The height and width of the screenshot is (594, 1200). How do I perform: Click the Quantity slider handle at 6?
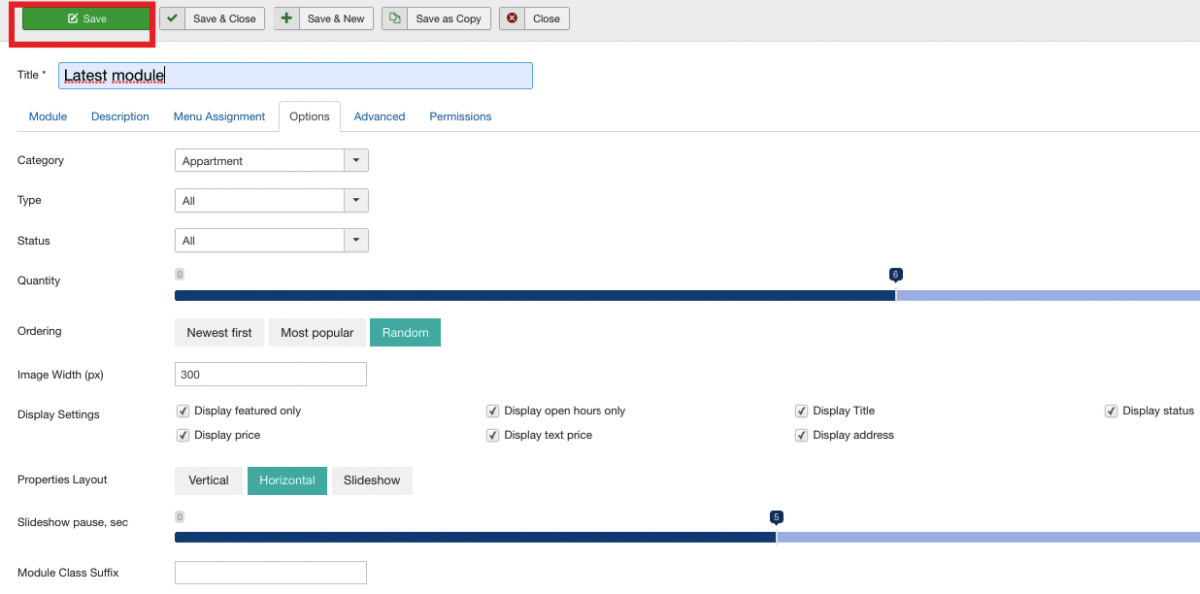click(x=896, y=276)
